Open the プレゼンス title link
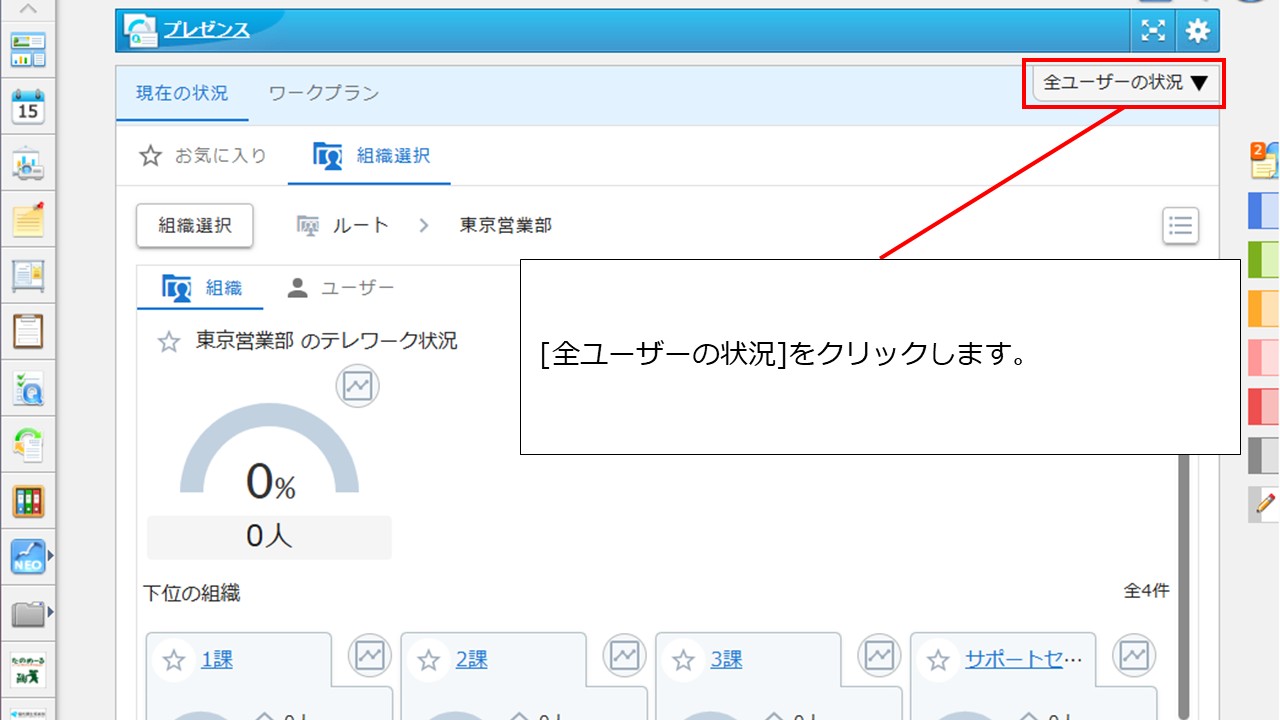 [x=206, y=30]
